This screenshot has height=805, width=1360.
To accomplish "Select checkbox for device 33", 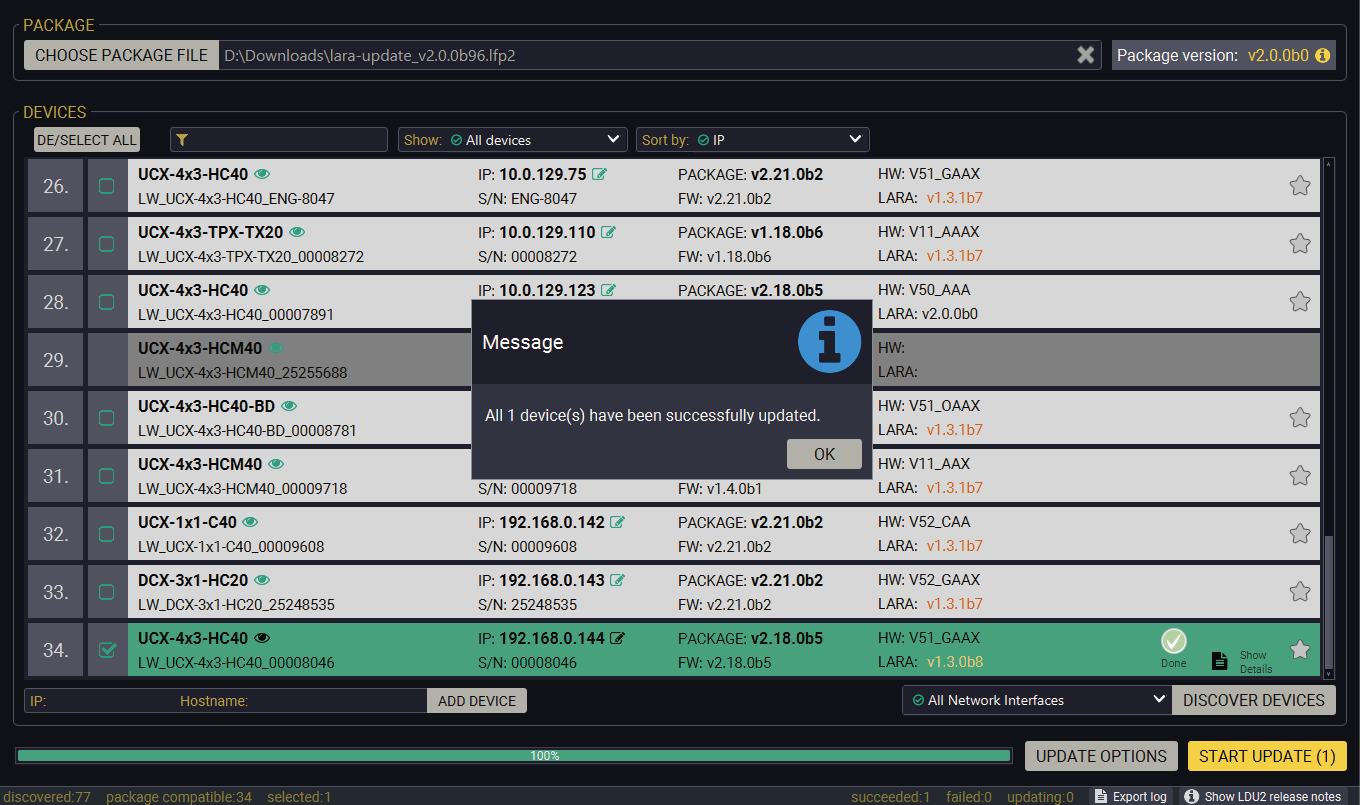I will [x=106, y=592].
